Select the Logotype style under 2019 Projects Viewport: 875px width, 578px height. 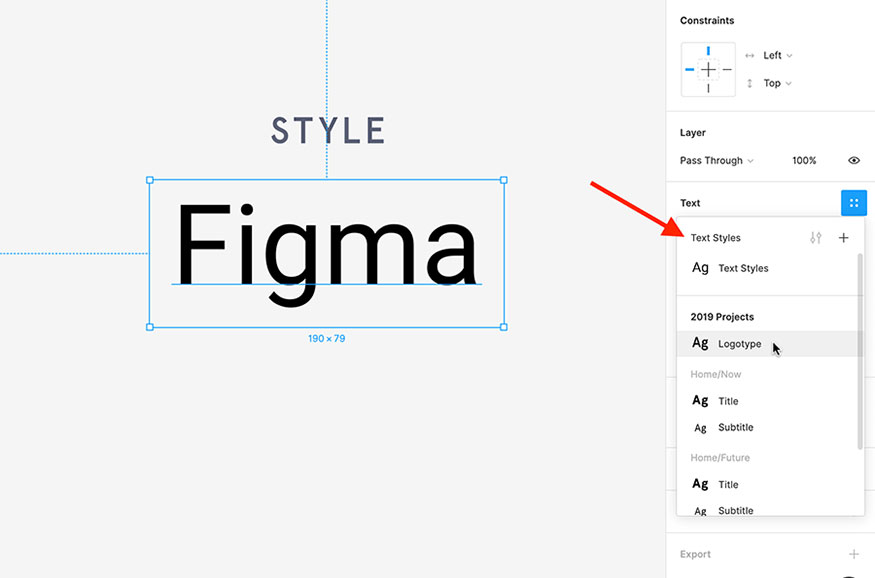pos(740,343)
